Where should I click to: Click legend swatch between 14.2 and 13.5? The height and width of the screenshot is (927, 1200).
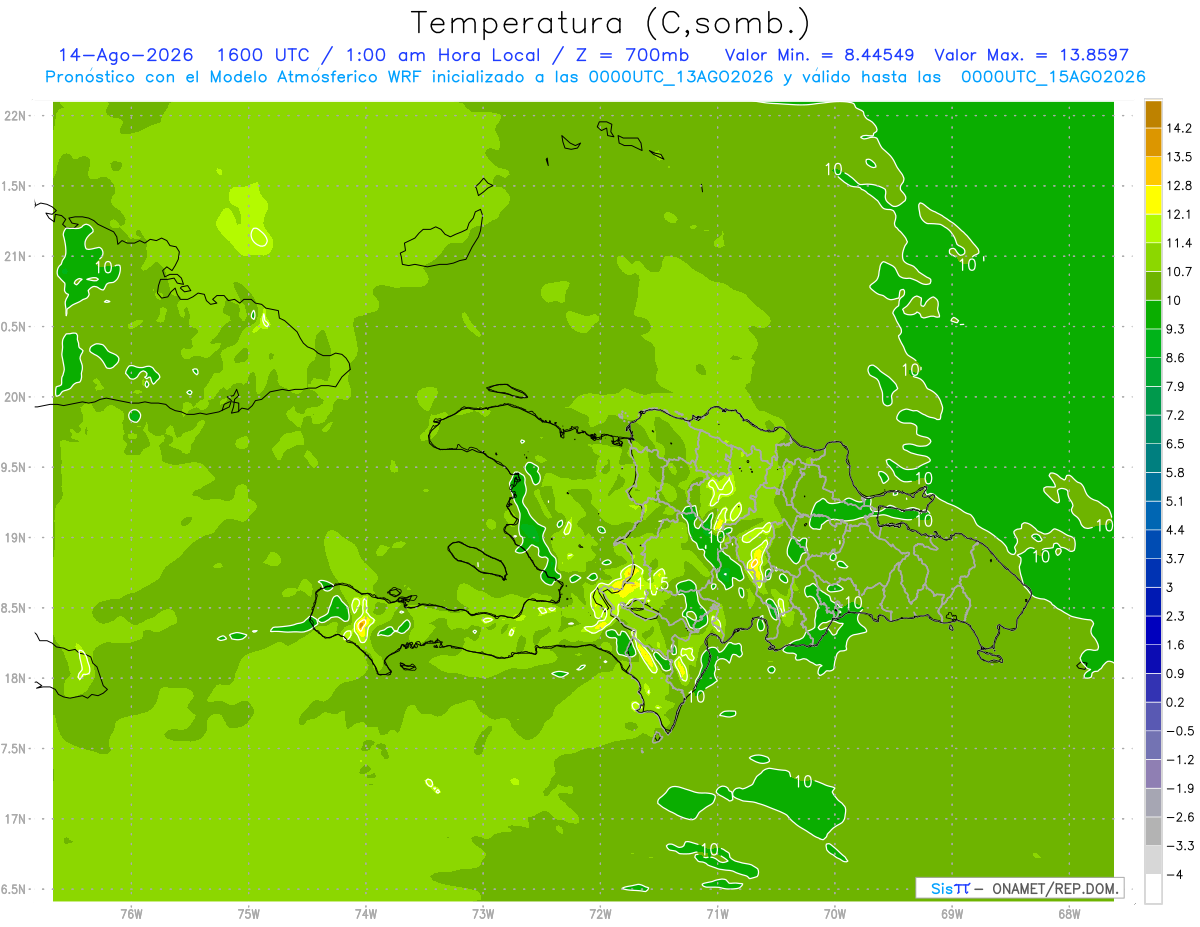point(1153,142)
